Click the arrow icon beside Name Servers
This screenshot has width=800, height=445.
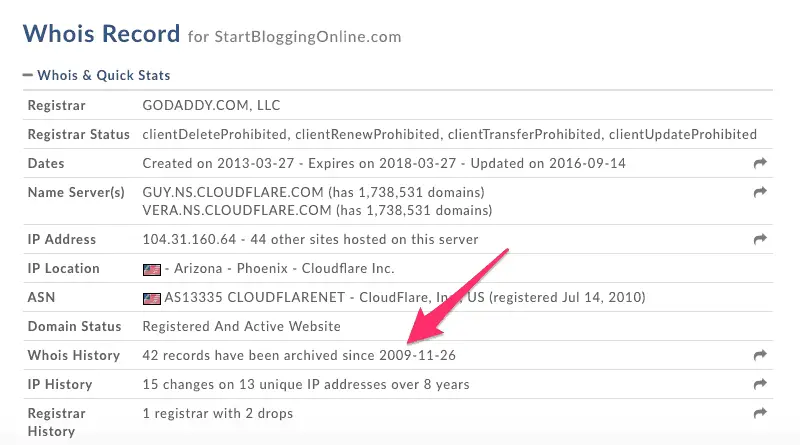[760, 192]
